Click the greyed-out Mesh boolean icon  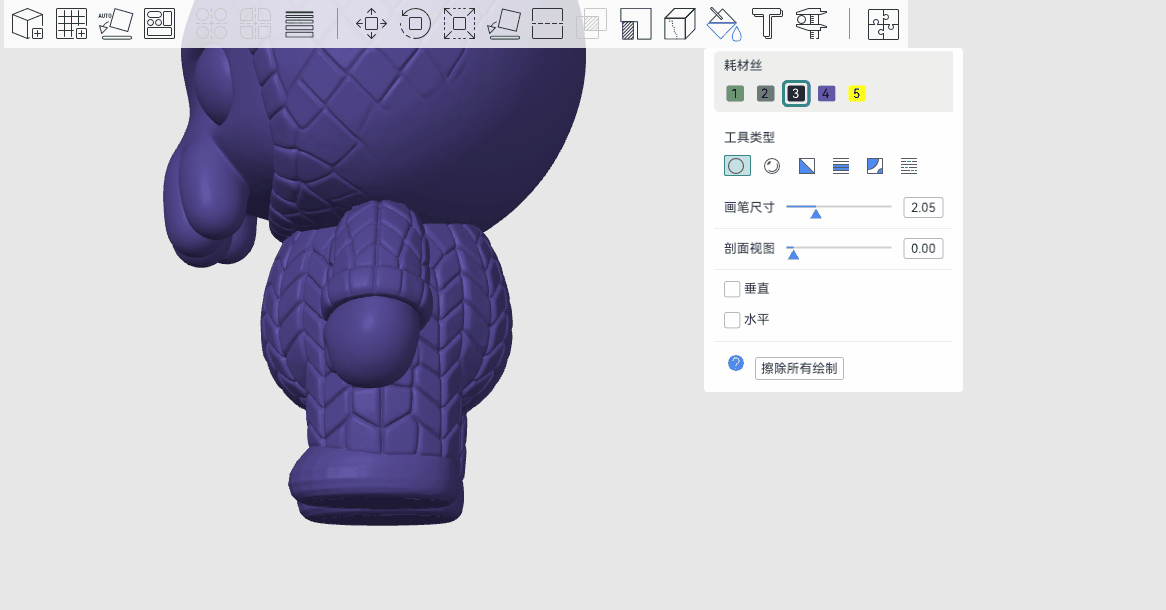coord(592,24)
